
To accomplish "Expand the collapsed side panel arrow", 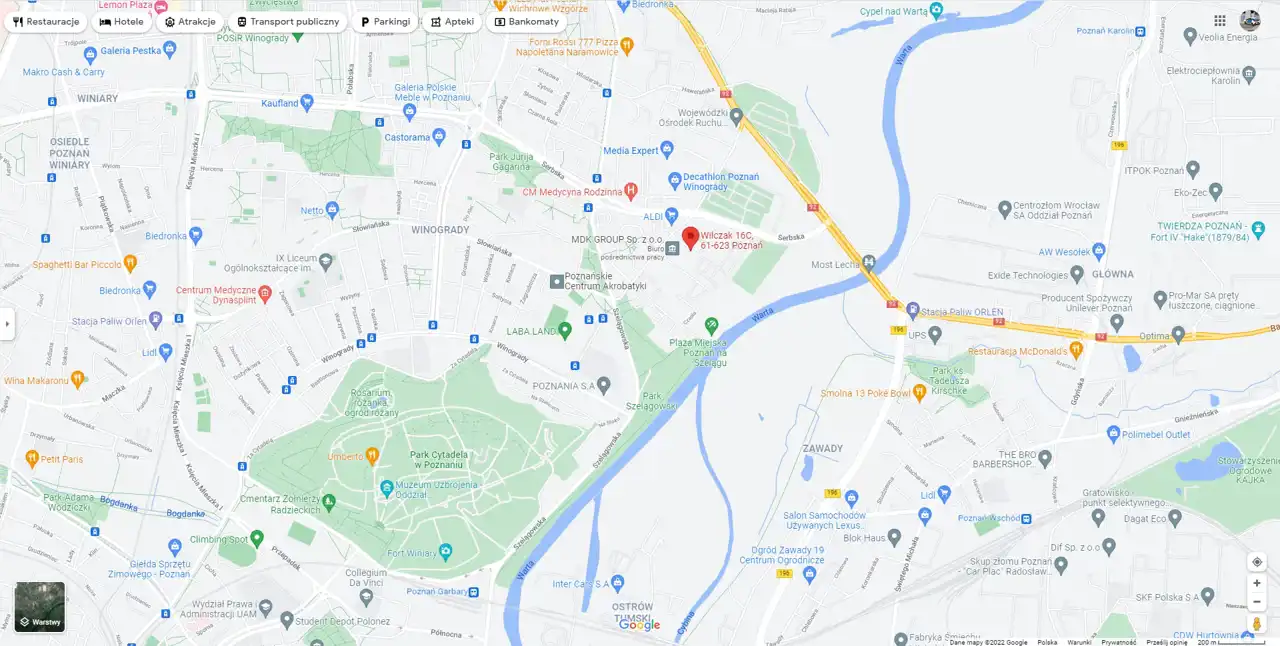I will pos(7,324).
